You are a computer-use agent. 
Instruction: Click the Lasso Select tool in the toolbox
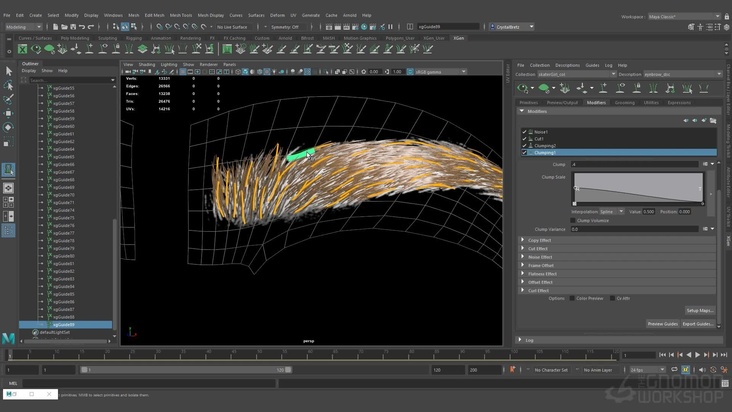[x=9, y=85]
